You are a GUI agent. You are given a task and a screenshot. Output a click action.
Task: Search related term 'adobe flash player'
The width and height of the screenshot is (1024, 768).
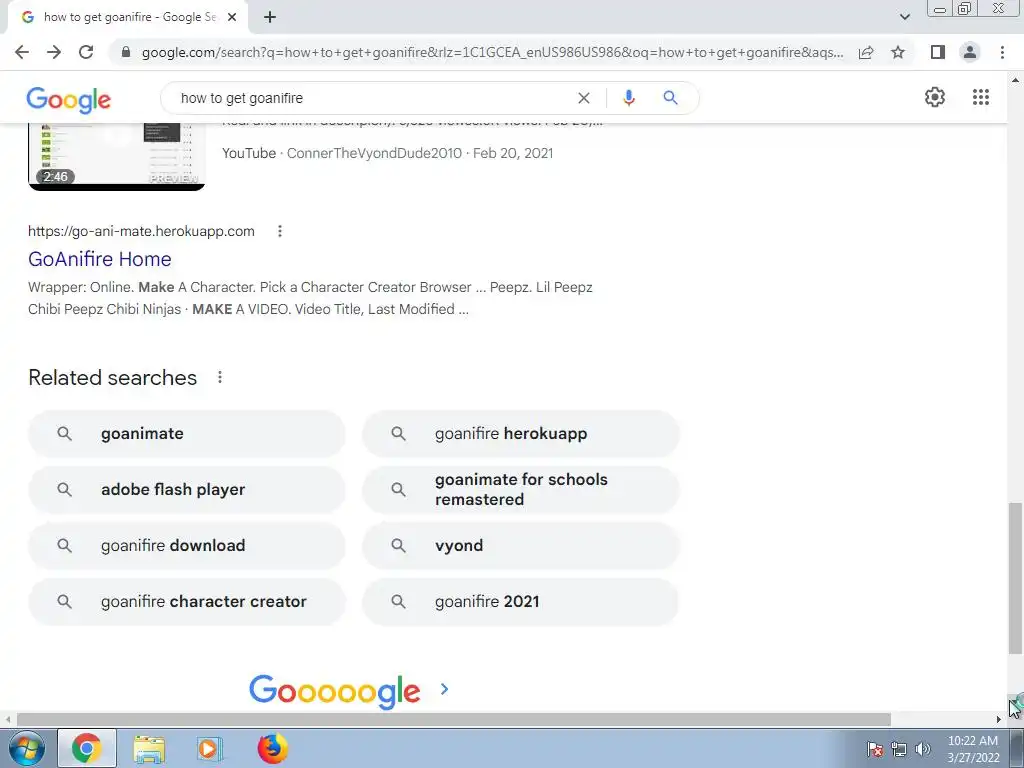(186, 490)
